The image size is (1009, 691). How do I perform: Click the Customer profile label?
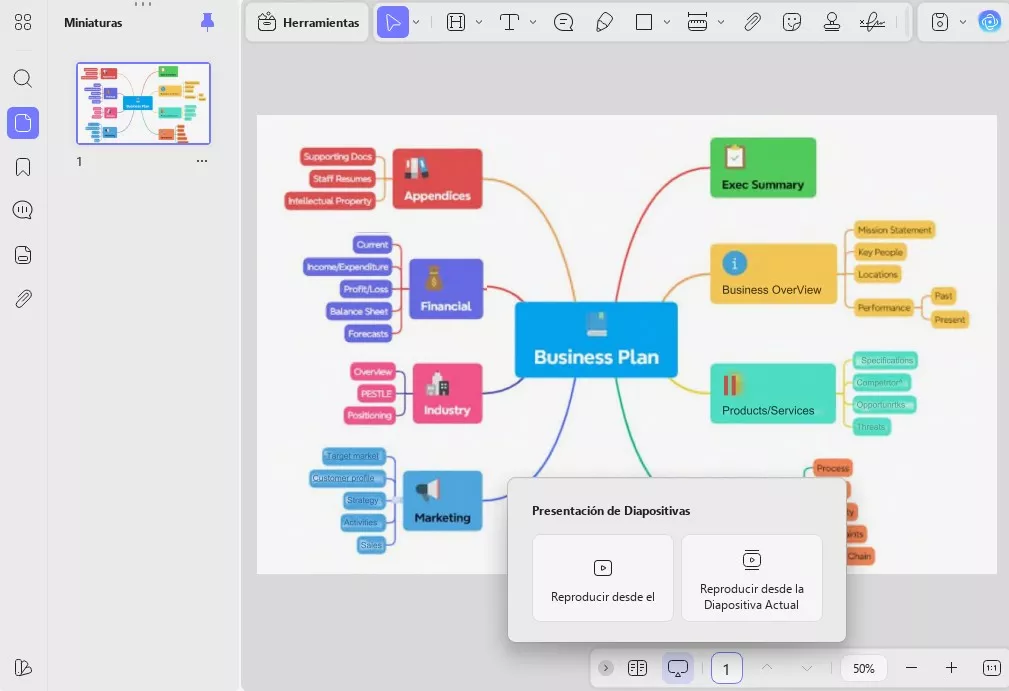coord(347,478)
